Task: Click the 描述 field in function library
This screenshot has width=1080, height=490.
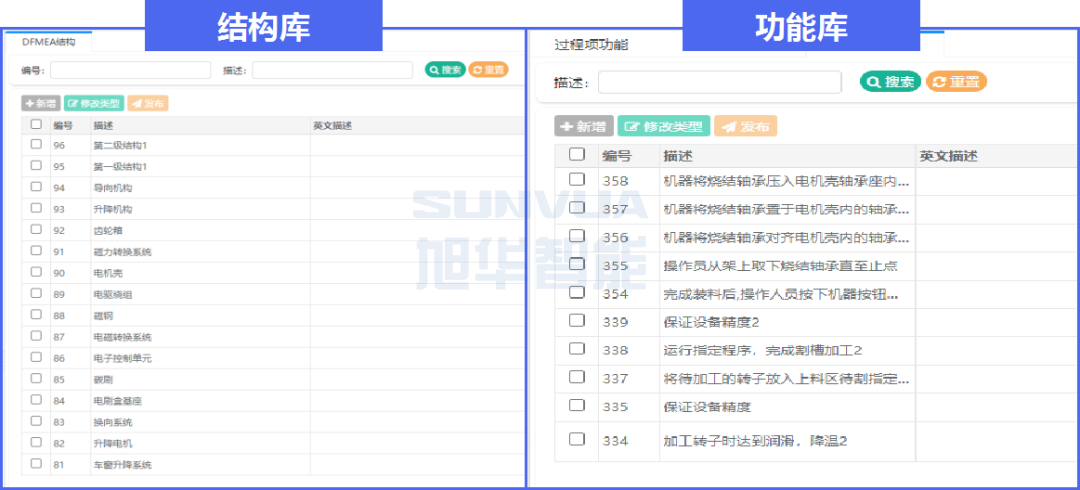Action: [719, 82]
